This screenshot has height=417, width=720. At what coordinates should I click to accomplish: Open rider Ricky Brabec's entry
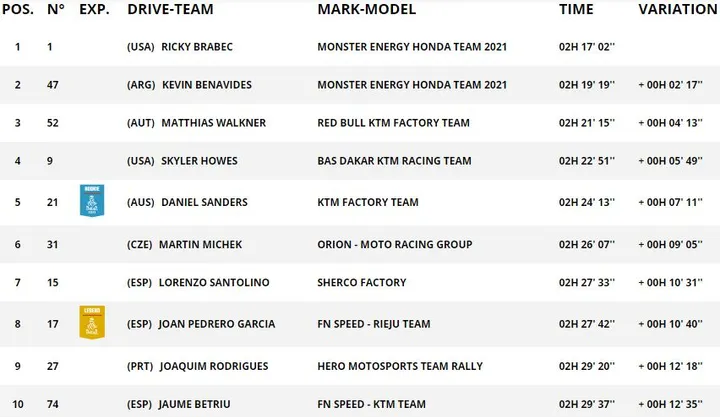(197, 47)
